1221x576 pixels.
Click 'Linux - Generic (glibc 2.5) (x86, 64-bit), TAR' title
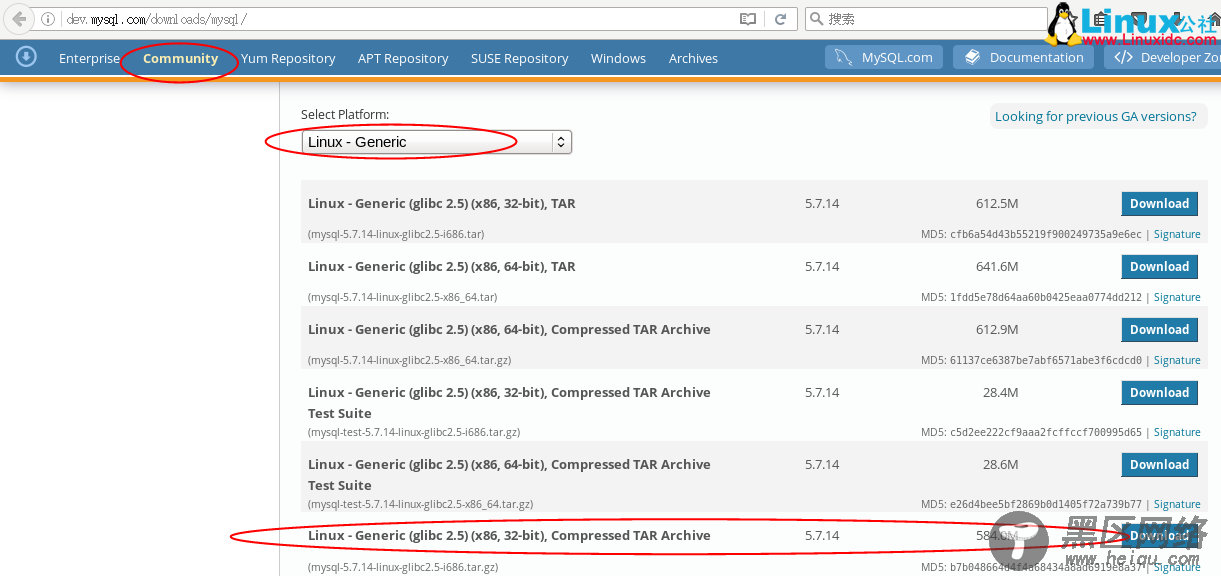[x=442, y=266]
